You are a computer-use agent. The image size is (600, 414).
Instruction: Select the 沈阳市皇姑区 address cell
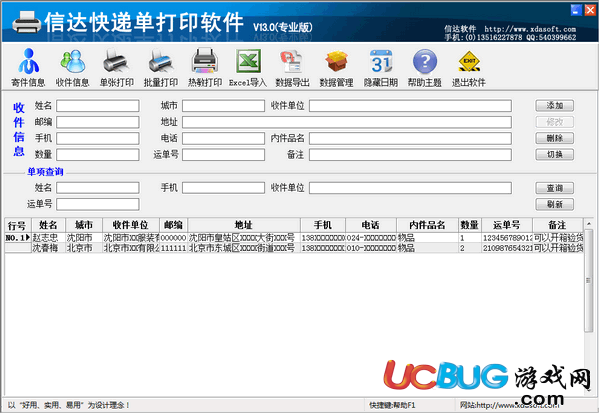pyautogui.click(x=244, y=238)
